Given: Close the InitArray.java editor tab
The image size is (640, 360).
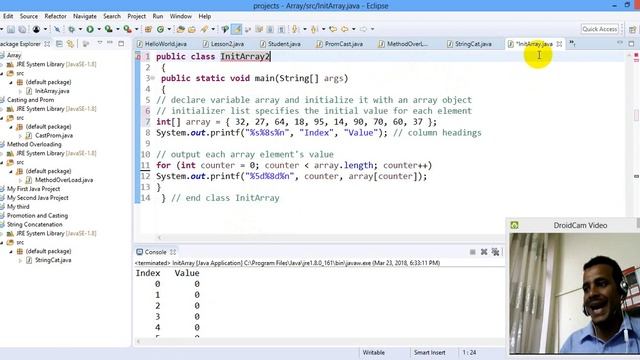Looking at the screenshot, I should (559, 44).
